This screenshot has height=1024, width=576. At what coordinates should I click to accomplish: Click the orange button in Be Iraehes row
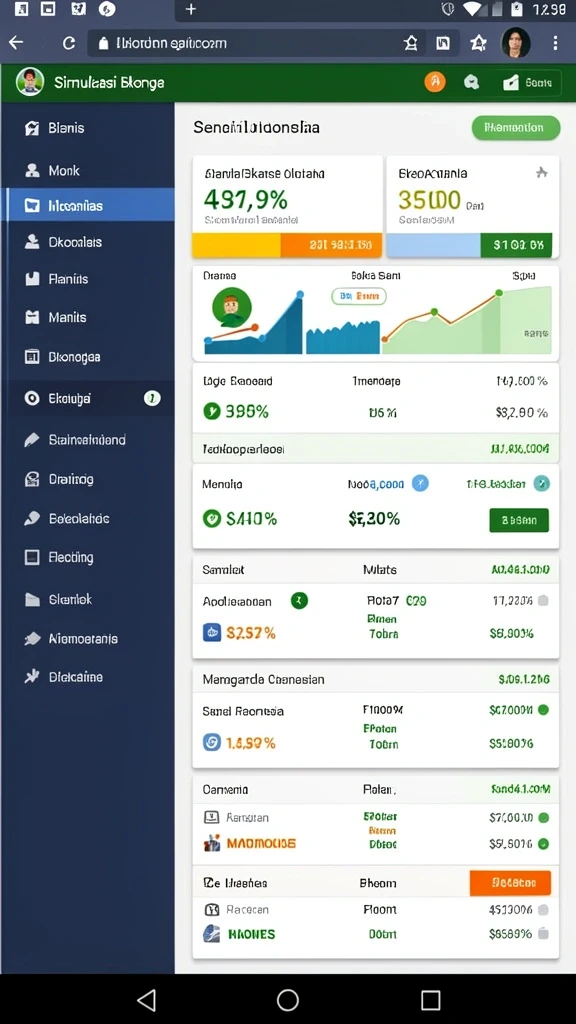pyautogui.click(x=510, y=882)
